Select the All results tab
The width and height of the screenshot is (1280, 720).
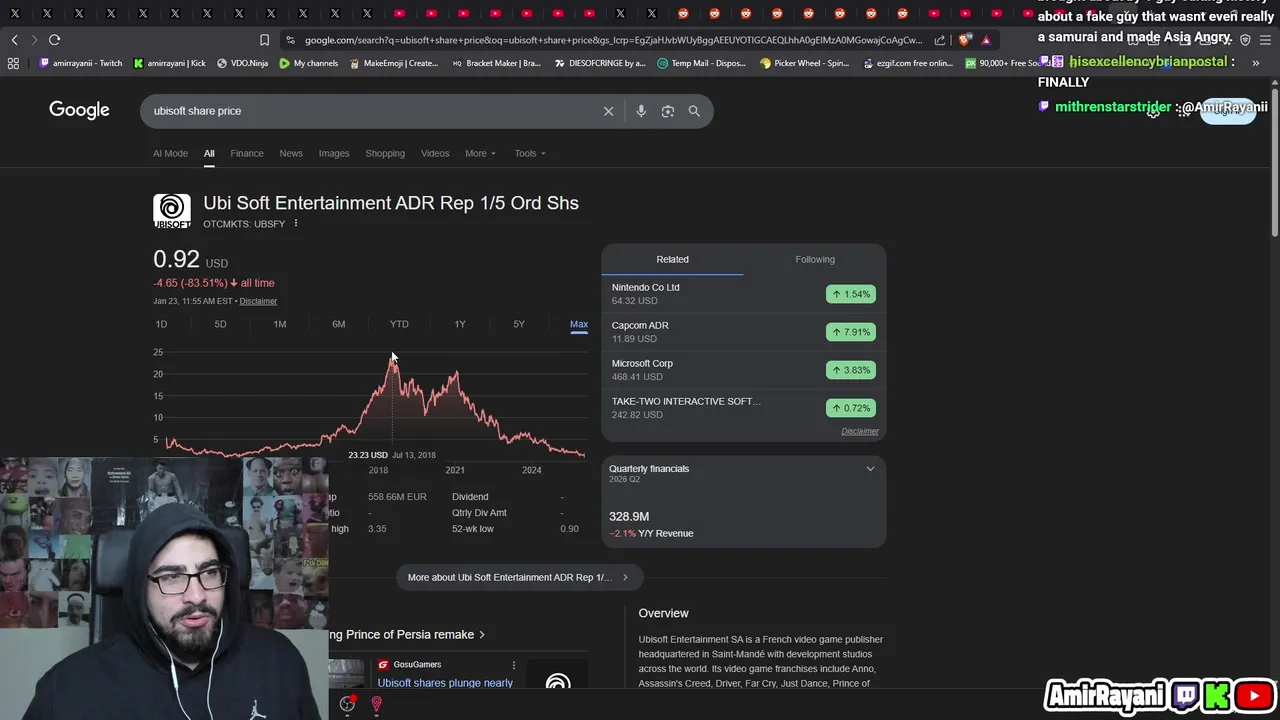coord(209,153)
